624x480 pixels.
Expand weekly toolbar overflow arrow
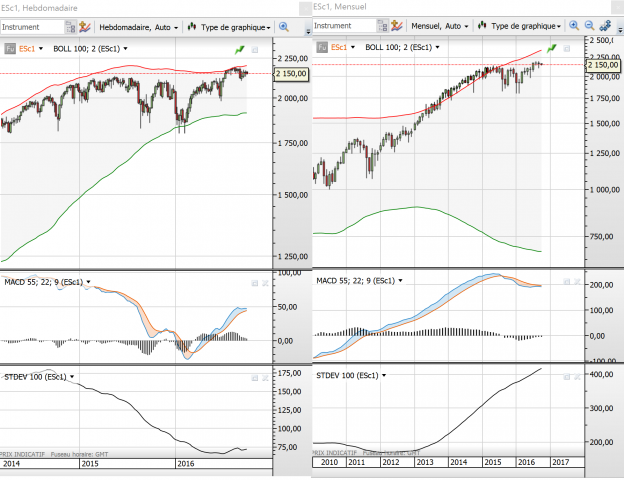(308, 31)
